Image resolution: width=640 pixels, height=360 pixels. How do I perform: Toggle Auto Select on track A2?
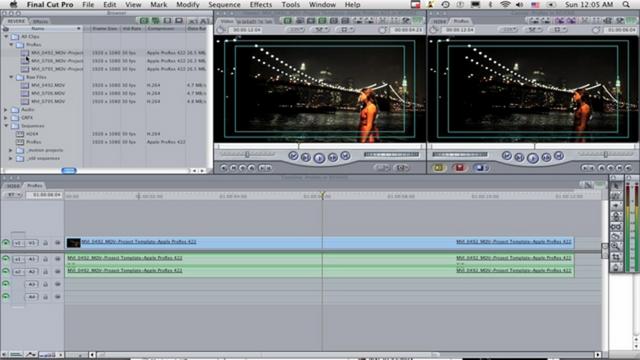coord(58,271)
